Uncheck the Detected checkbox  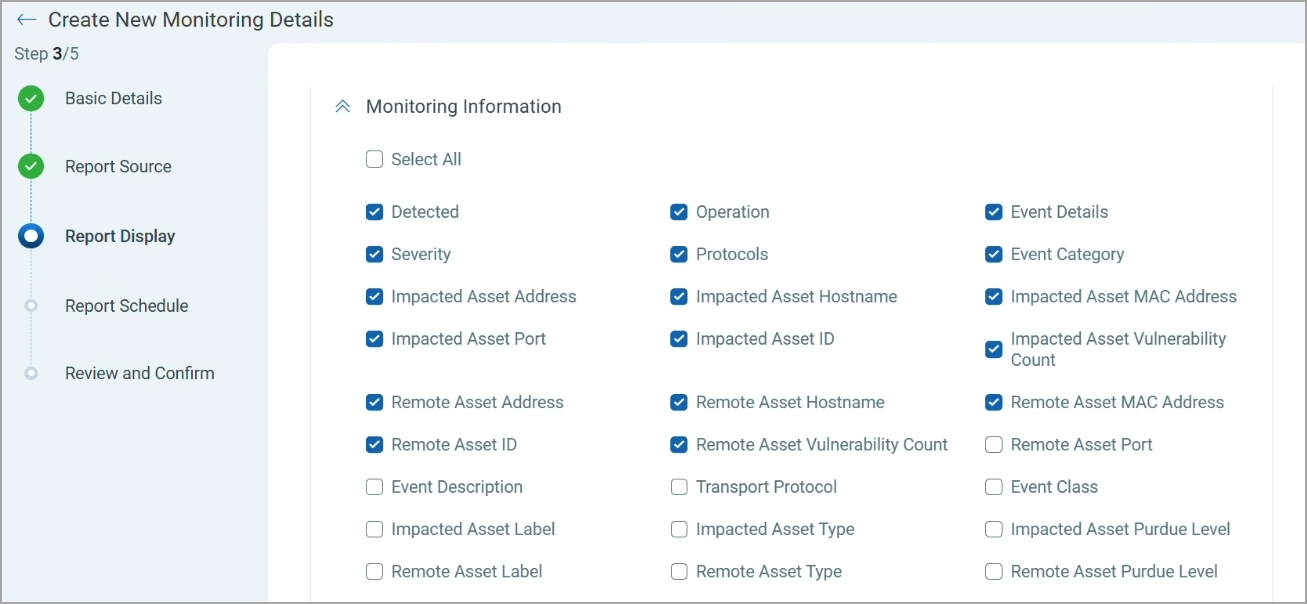click(x=375, y=212)
